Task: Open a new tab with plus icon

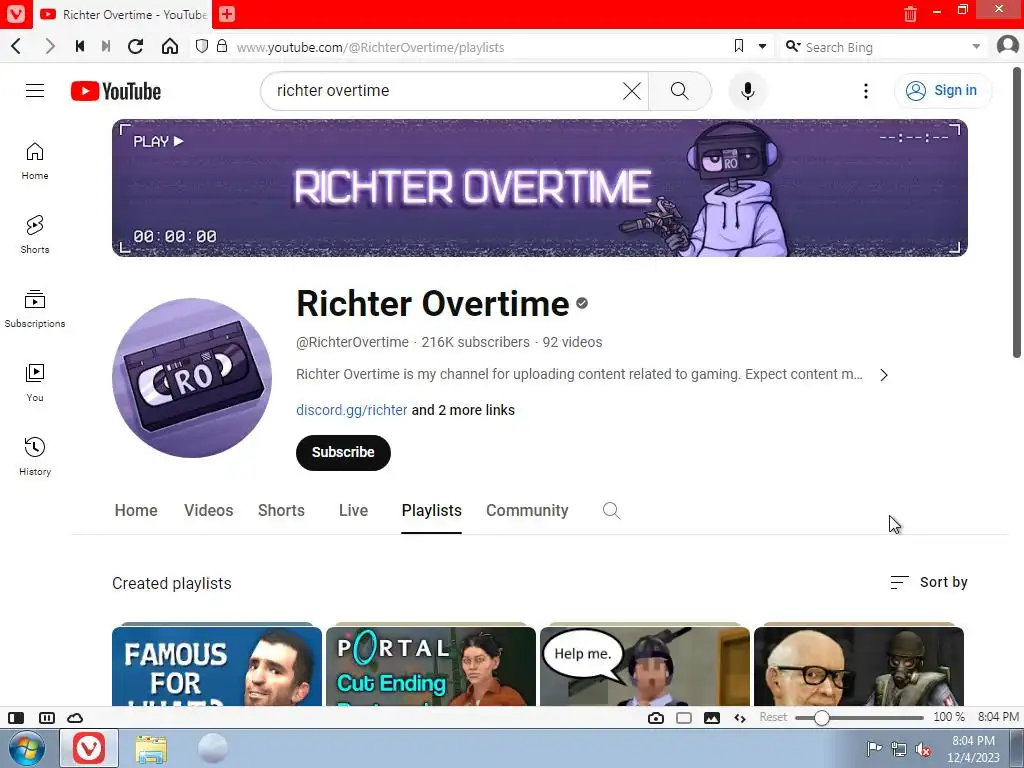Action: click(x=227, y=14)
